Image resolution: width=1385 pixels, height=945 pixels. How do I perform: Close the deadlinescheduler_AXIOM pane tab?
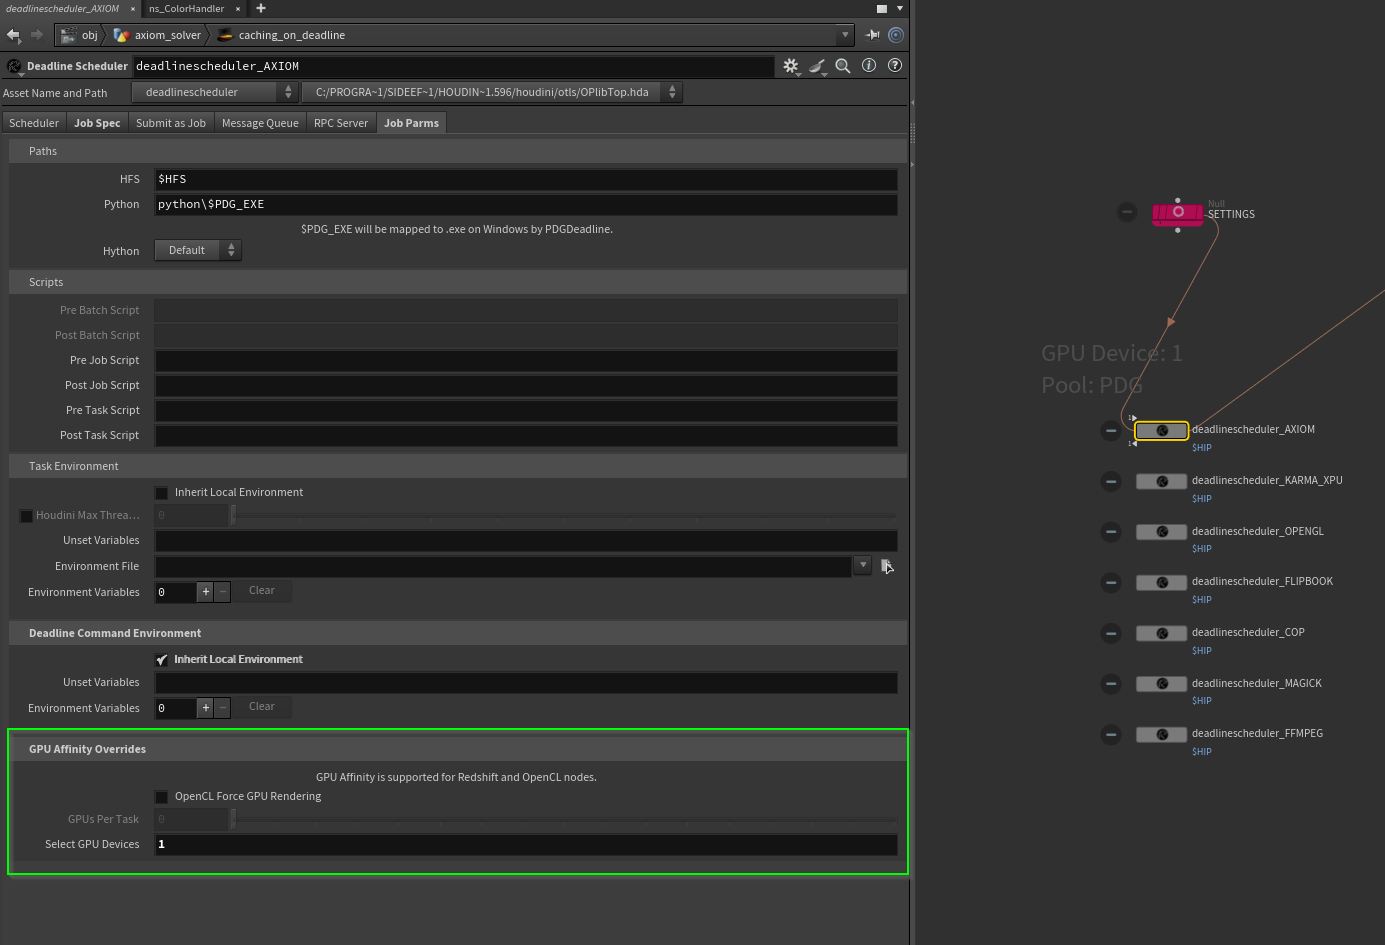[x=132, y=9]
